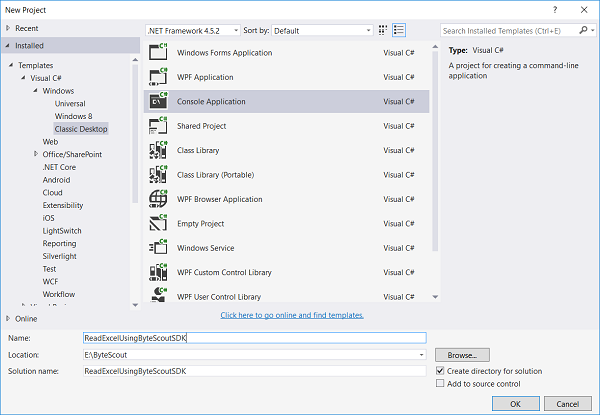Click the OK button

[515, 404]
